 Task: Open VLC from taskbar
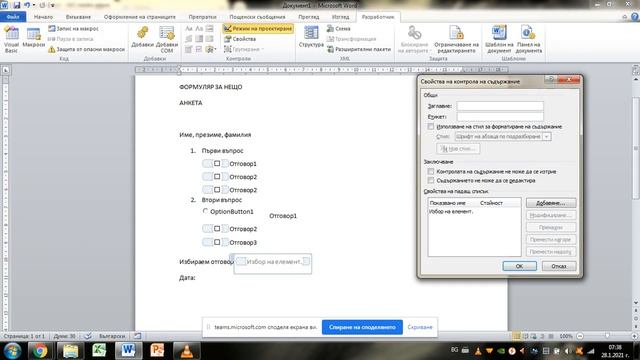(187, 351)
